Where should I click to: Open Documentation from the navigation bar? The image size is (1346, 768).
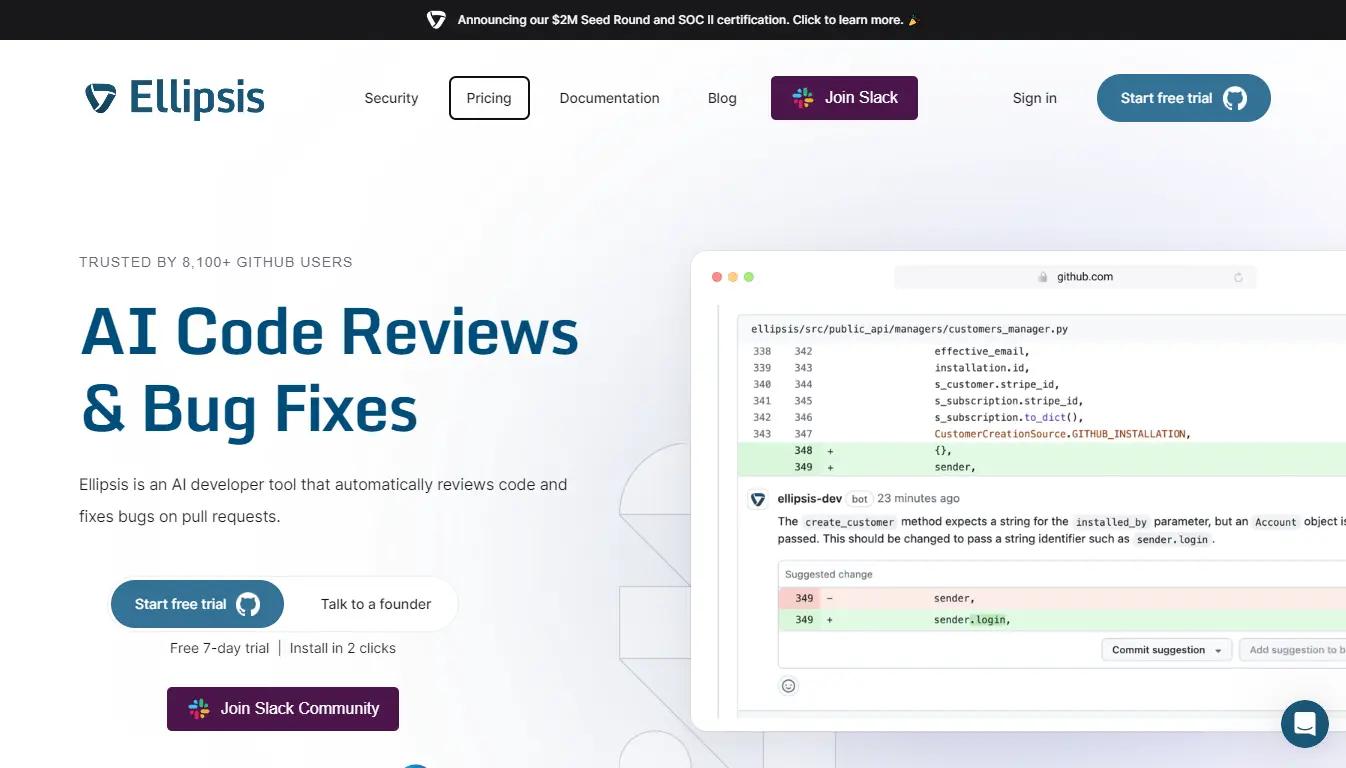[x=609, y=98]
